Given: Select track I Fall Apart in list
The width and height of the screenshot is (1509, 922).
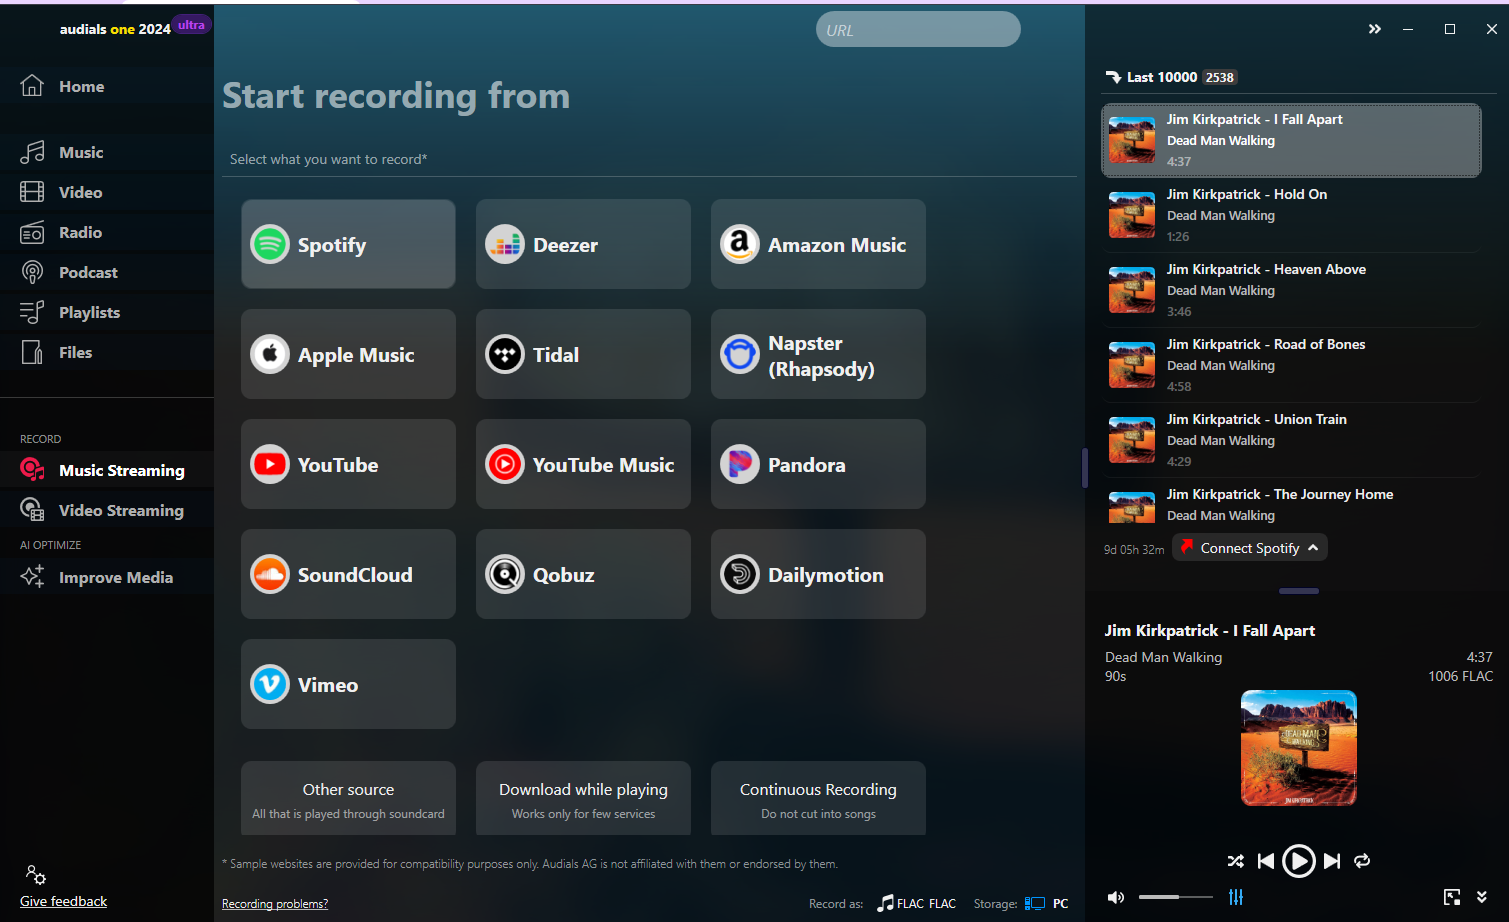Looking at the screenshot, I should [x=1291, y=140].
